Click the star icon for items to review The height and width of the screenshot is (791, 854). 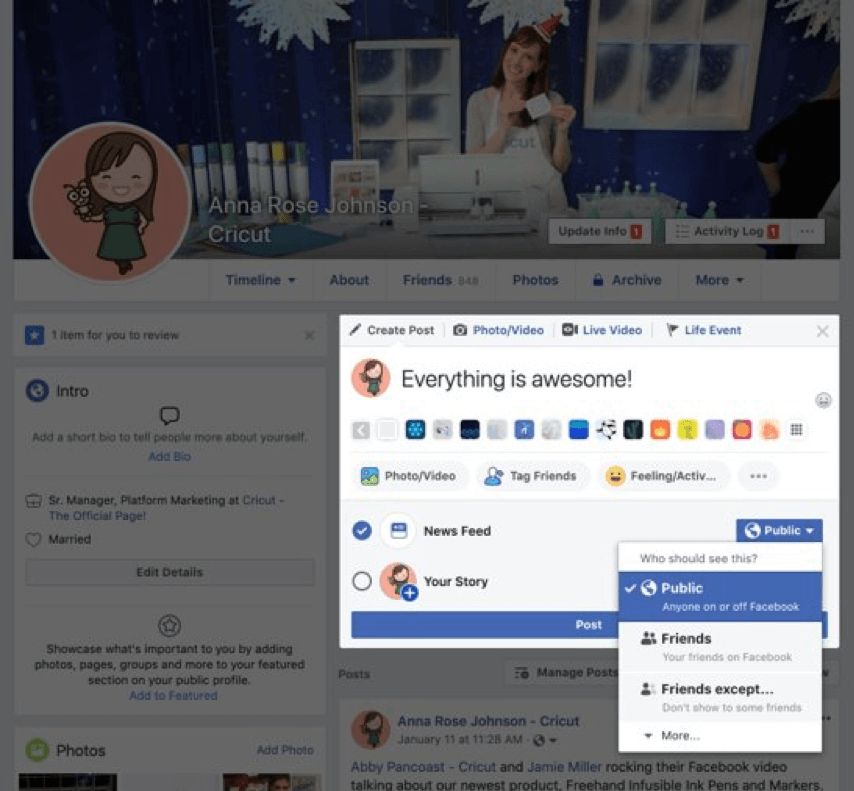34,335
